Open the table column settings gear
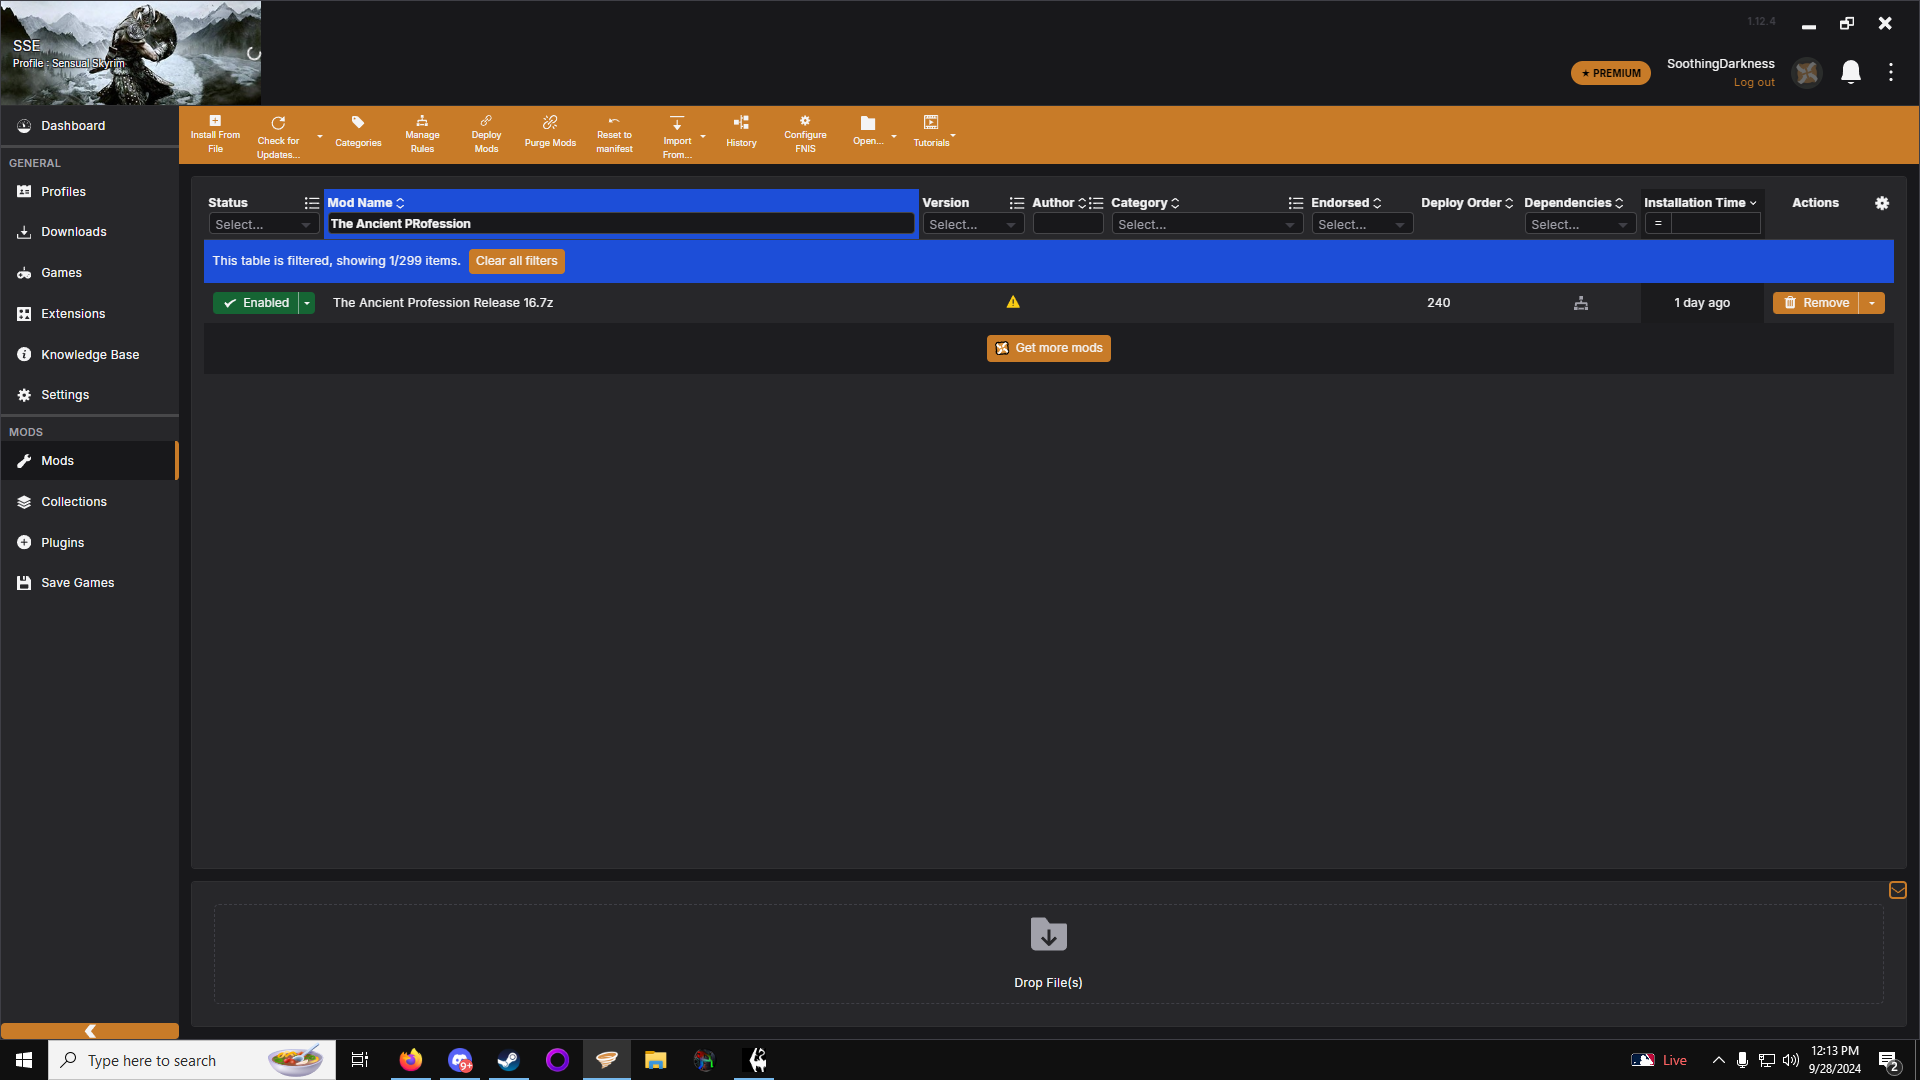Viewport: 1920px width, 1080px height. [1882, 203]
